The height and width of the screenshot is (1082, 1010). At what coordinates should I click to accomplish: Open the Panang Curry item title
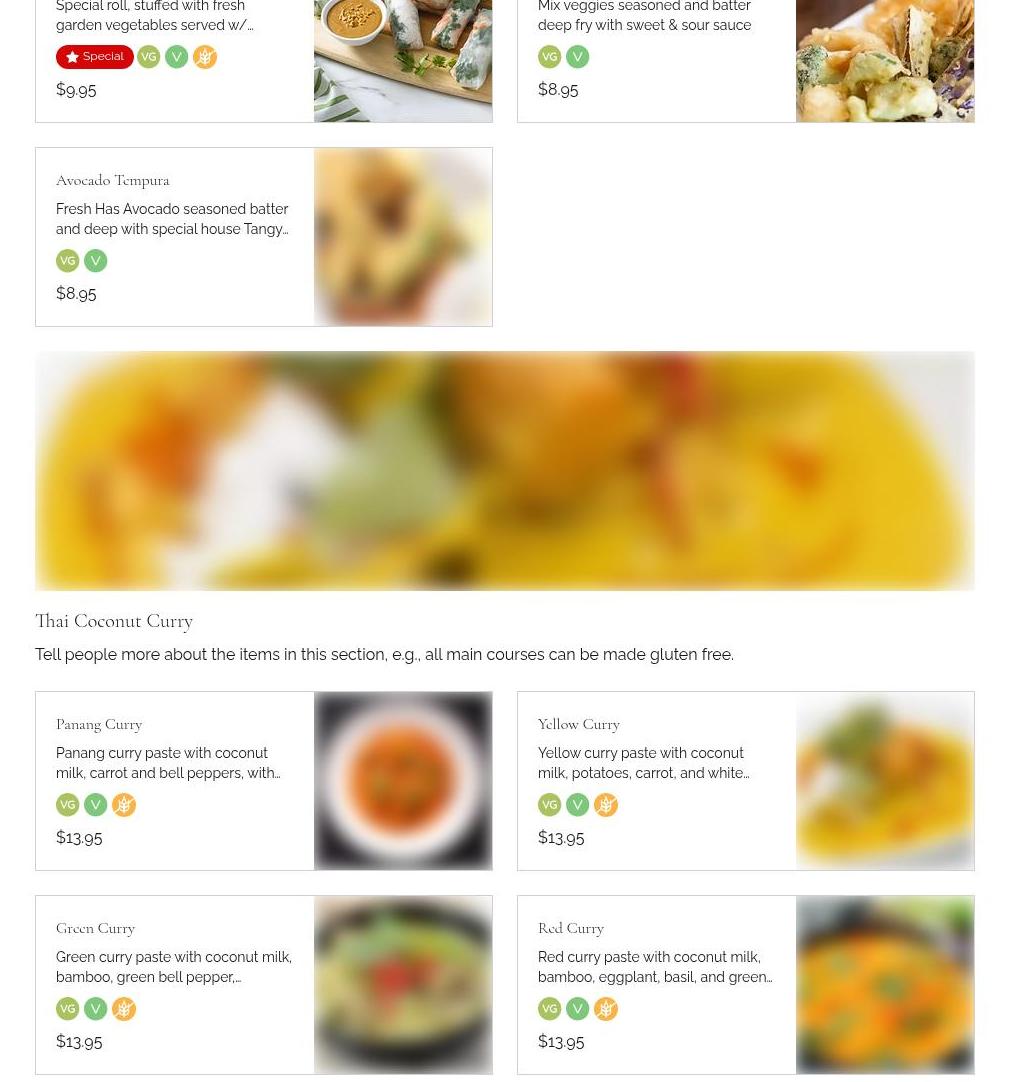(99, 725)
